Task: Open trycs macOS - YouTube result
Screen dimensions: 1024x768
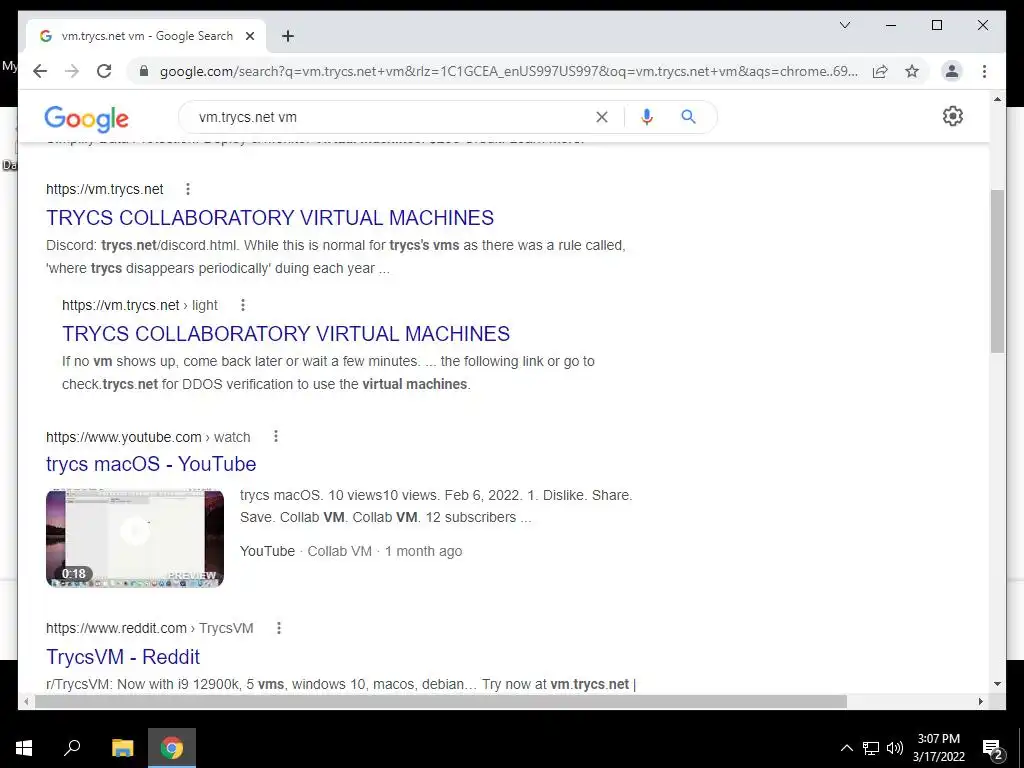Action: (151, 464)
